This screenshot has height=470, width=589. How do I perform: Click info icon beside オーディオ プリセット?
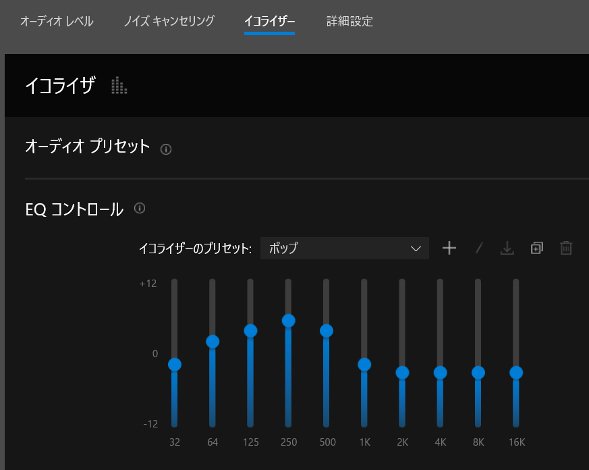coord(166,150)
